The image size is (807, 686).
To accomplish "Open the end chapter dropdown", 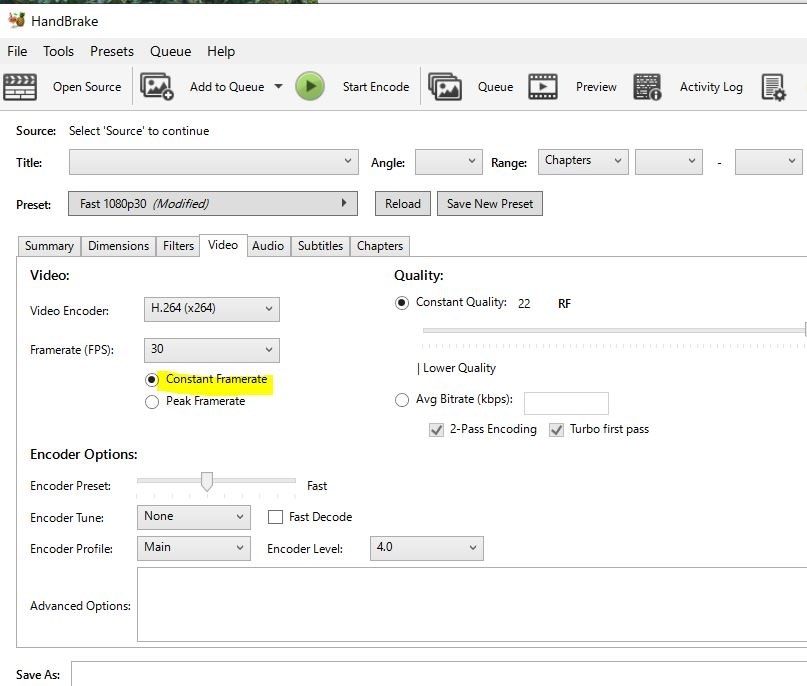I will [x=768, y=162].
